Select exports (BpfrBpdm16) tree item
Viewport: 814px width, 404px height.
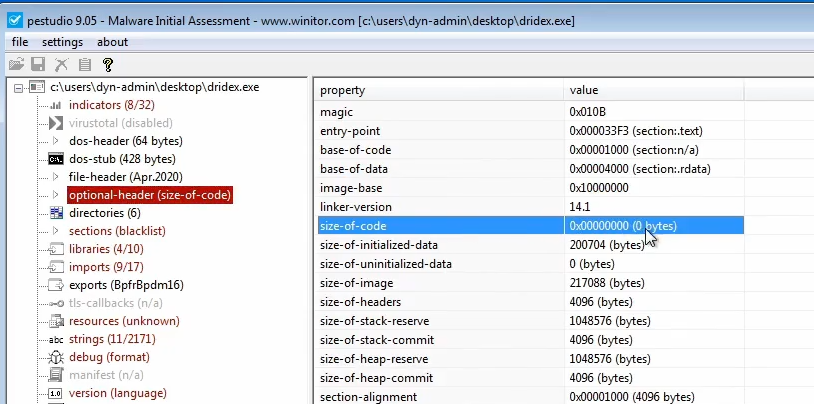(x=126, y=285)
